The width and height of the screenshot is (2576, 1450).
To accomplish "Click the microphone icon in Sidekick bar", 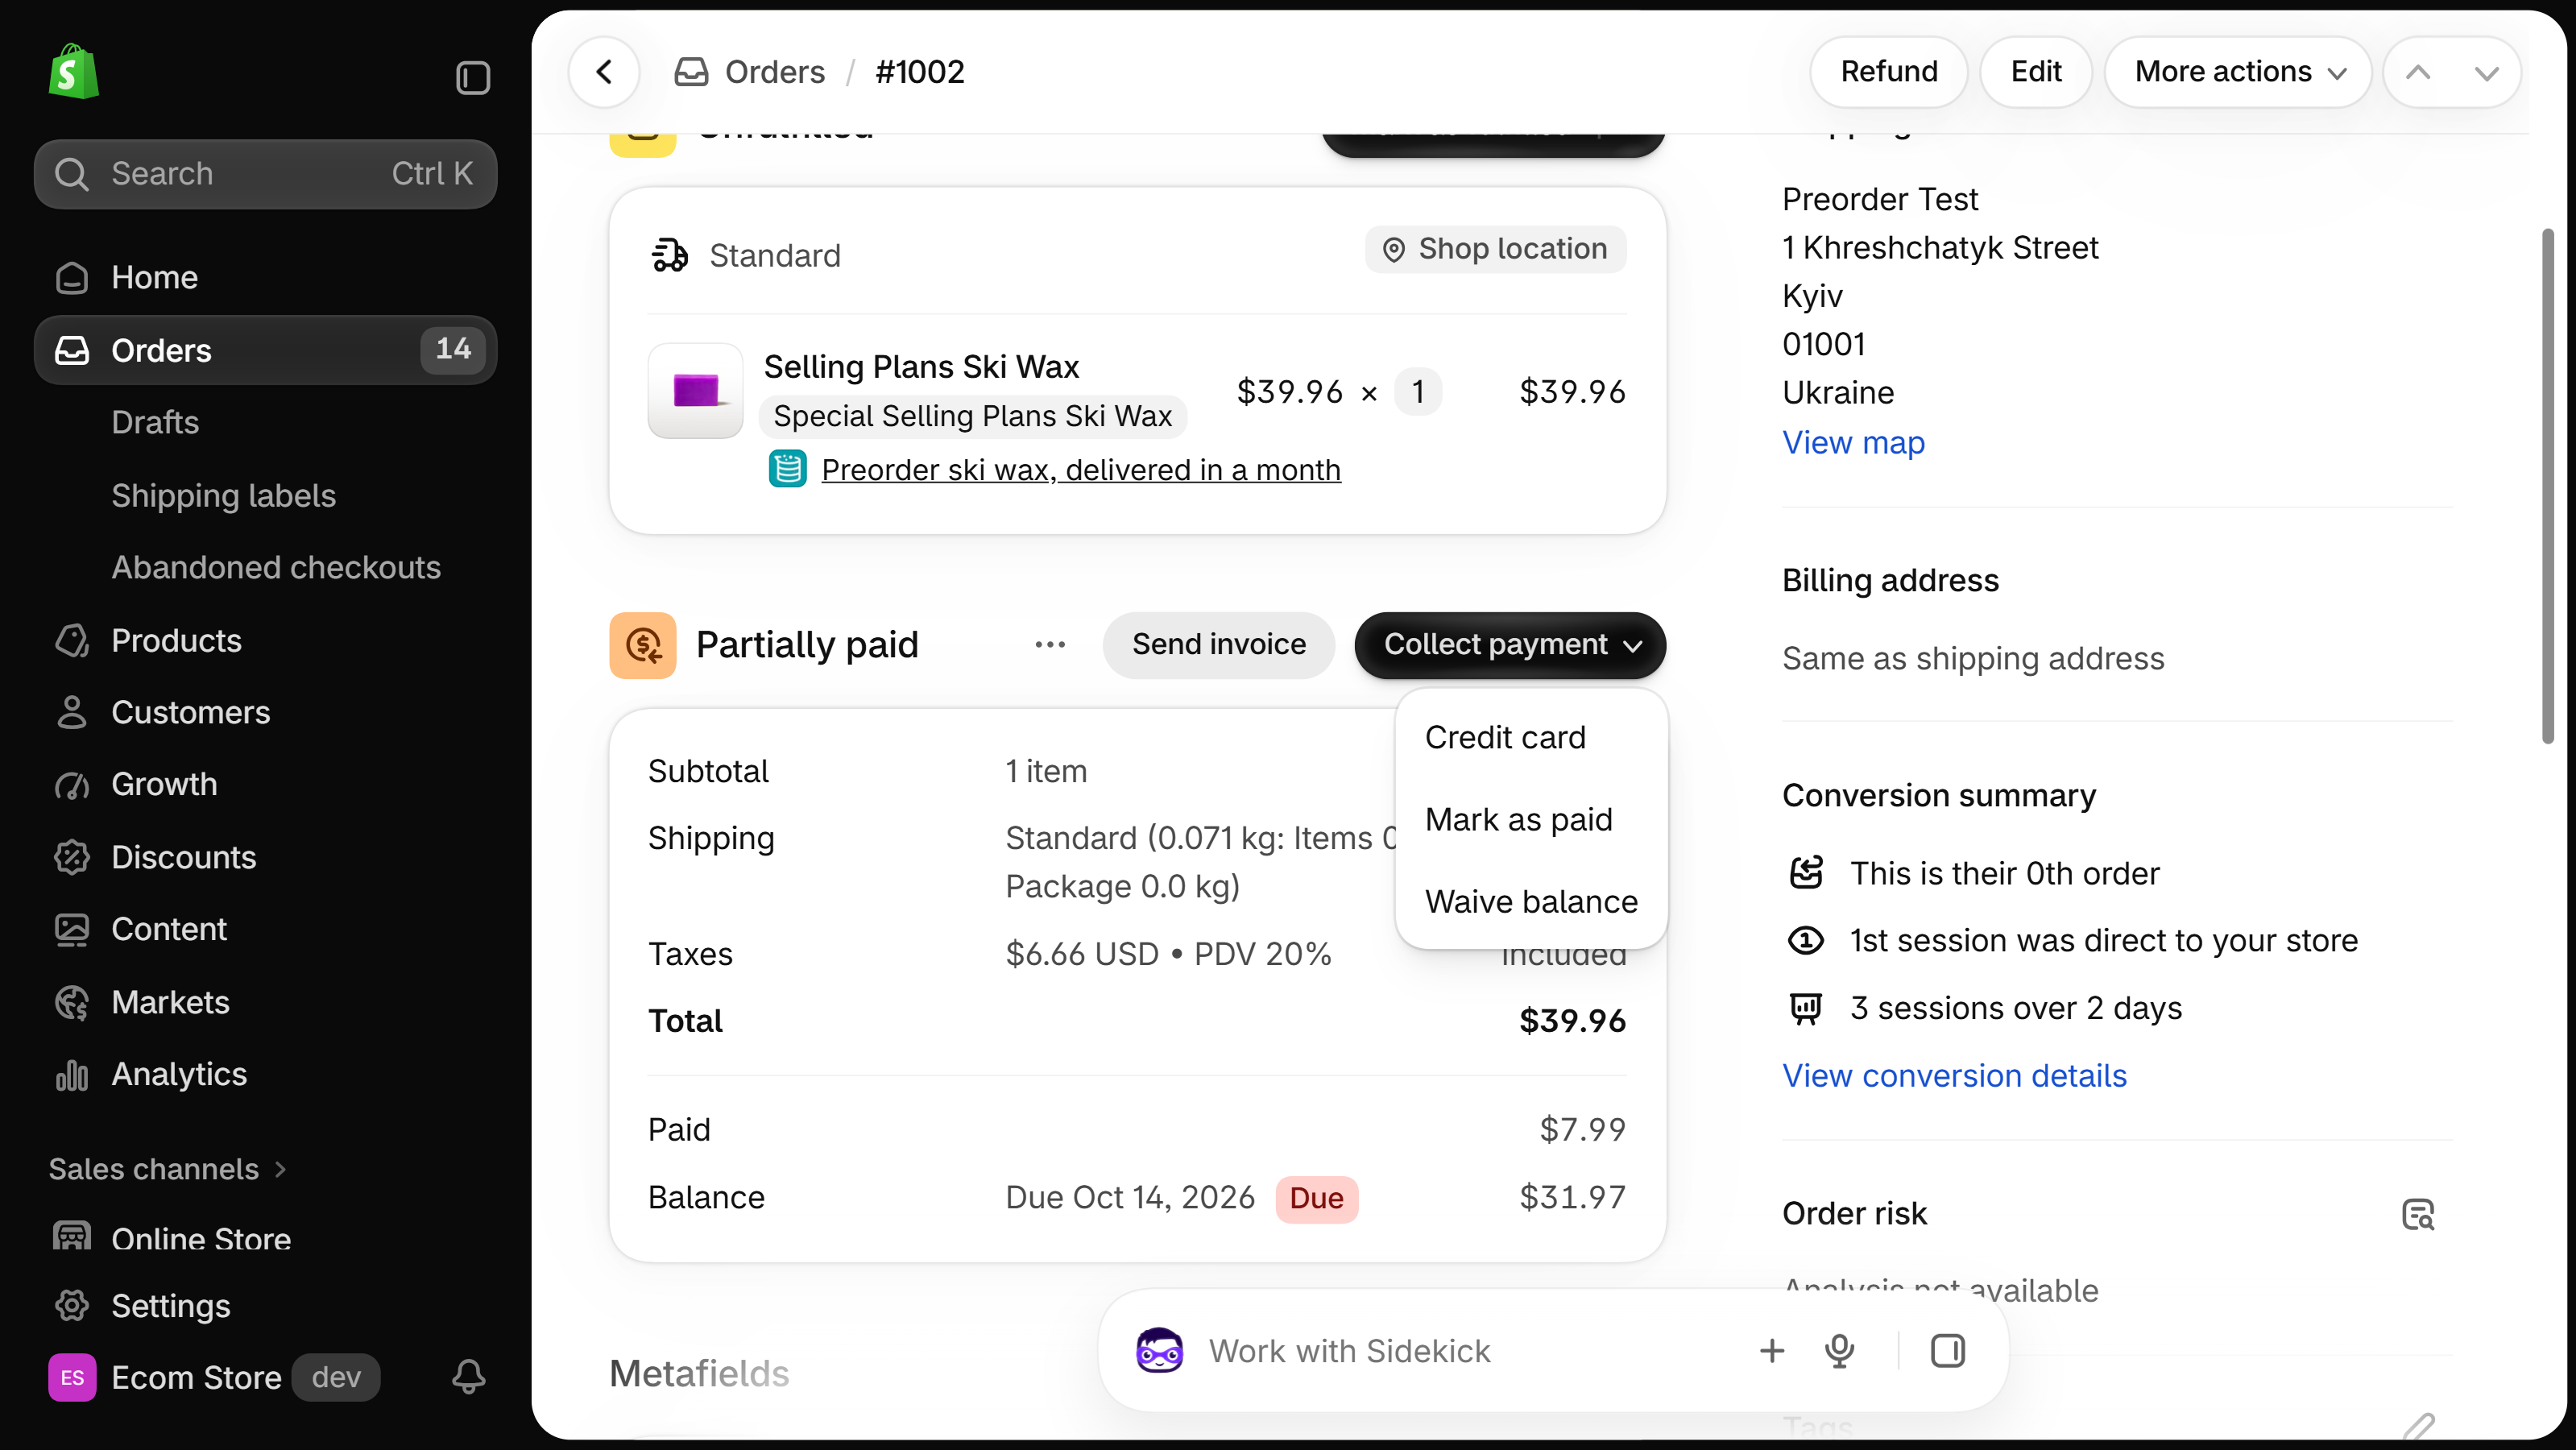I will tap(1839, 1350).
